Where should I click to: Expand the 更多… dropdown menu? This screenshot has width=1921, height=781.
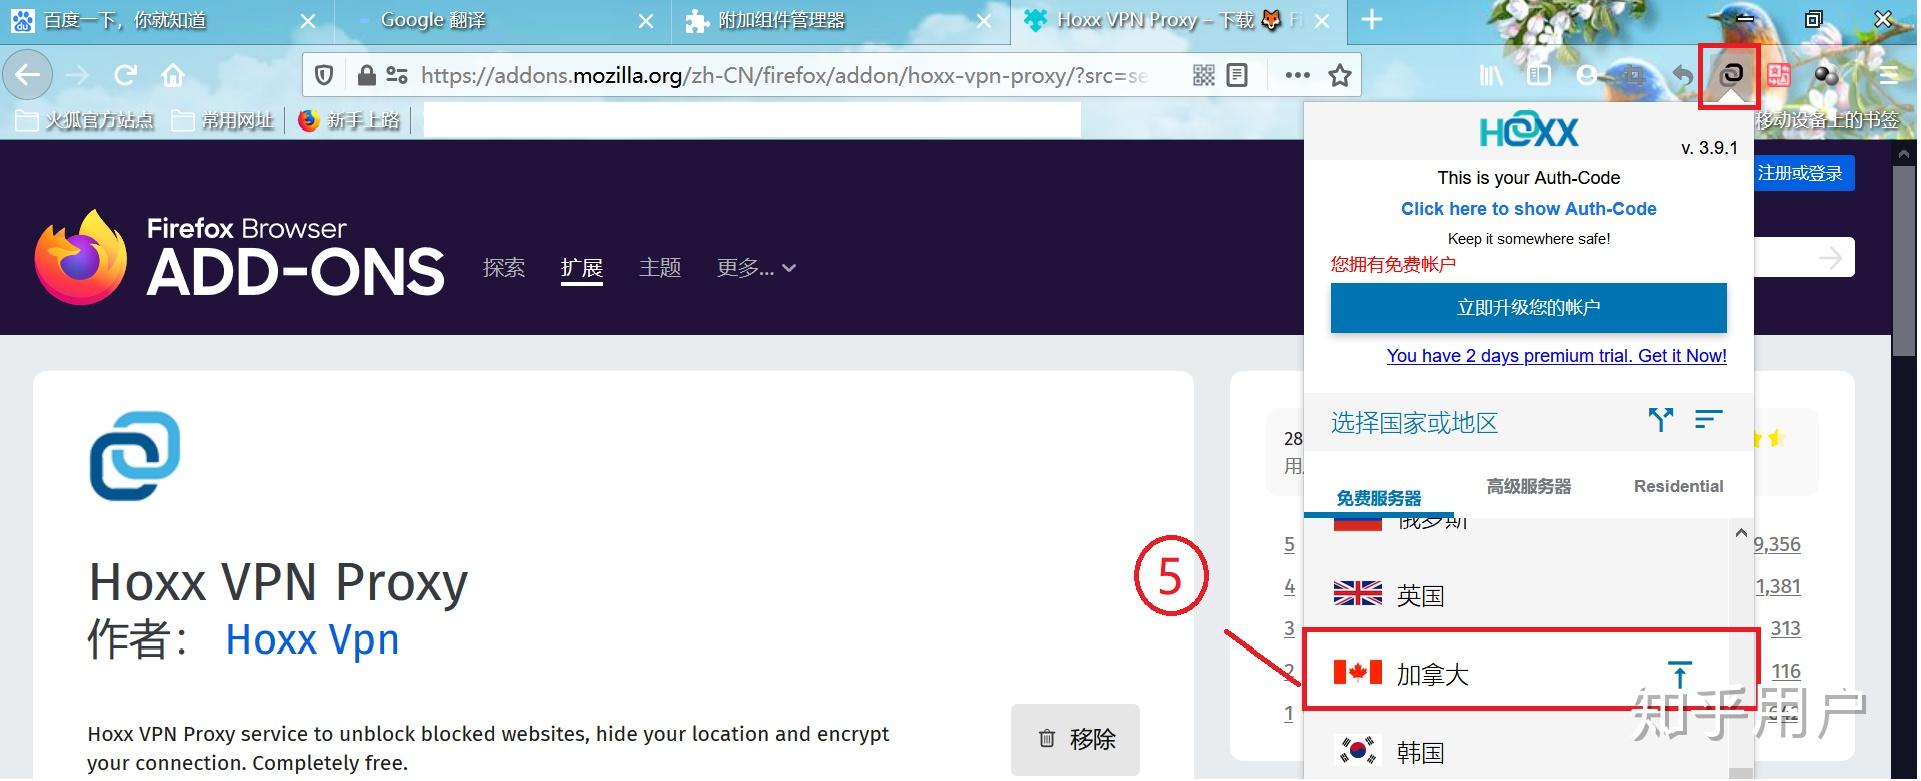756,268
